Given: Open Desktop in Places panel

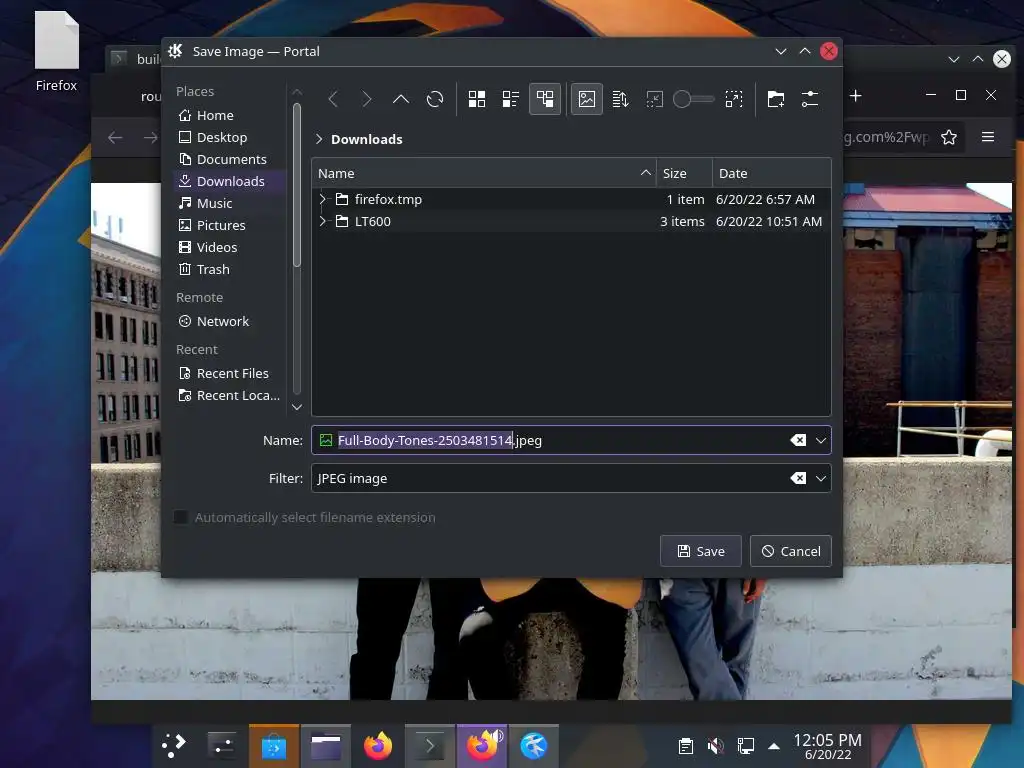Looking at the screenshot, I should [229, 138].
